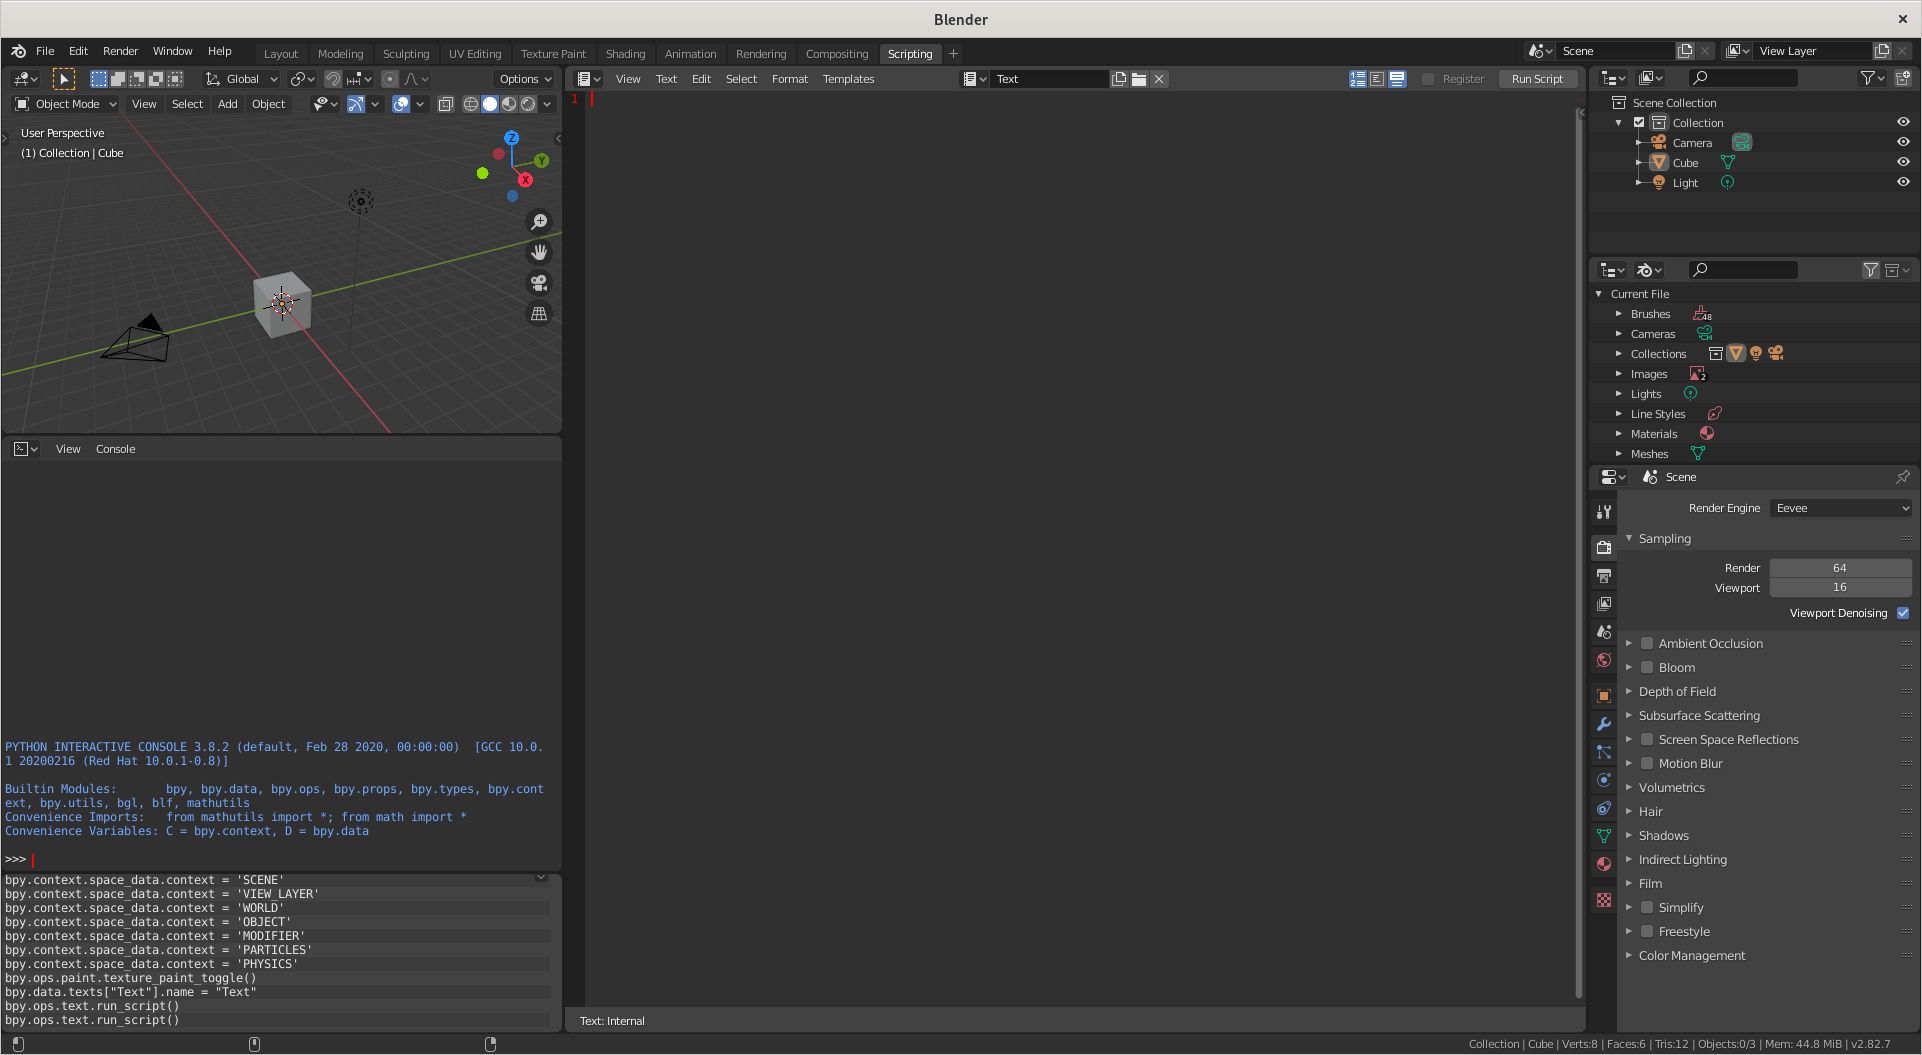Open the Modifier Properties wrench tab

(1603, 723)
